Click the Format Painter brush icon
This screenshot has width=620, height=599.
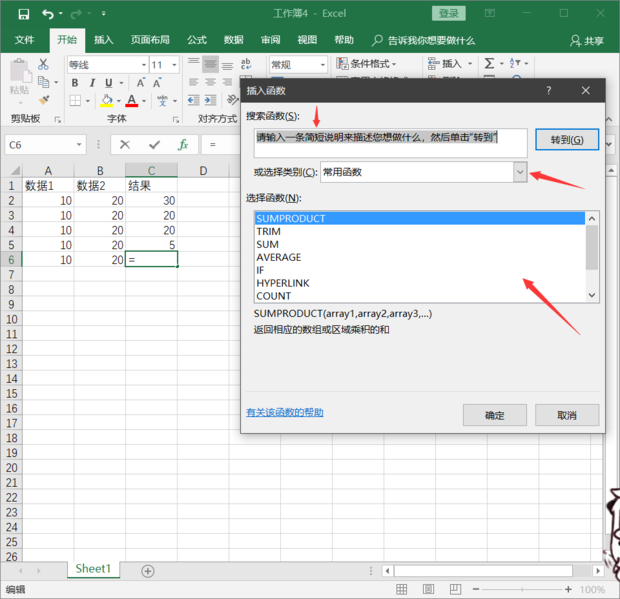click(44, 100)
